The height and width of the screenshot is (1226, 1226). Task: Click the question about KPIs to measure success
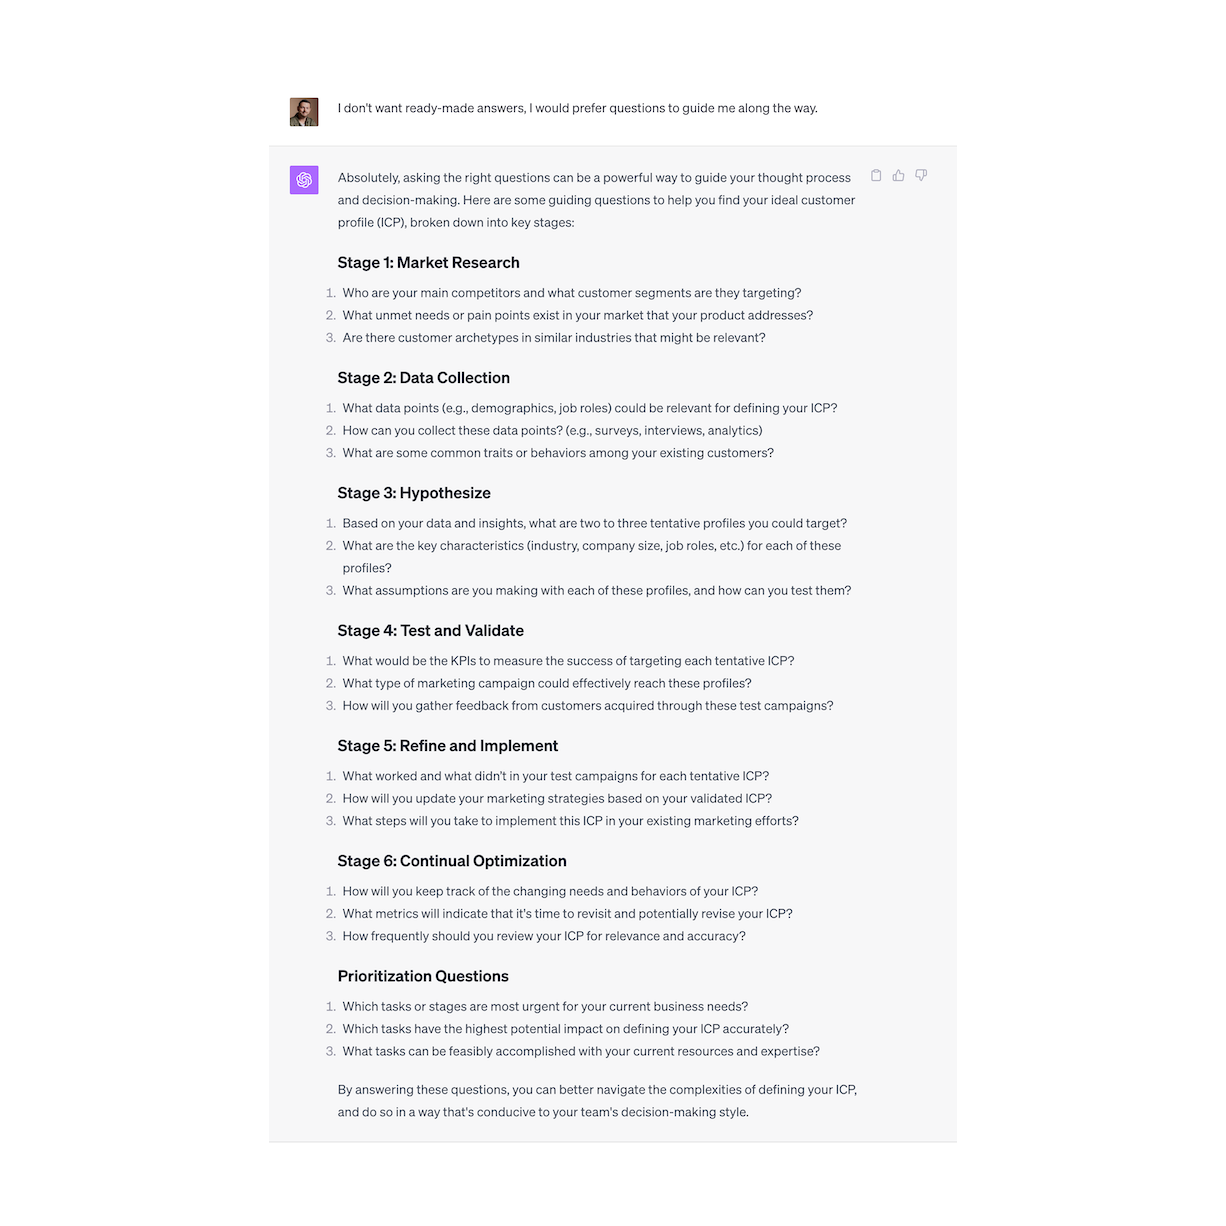[x=568, y=661]
